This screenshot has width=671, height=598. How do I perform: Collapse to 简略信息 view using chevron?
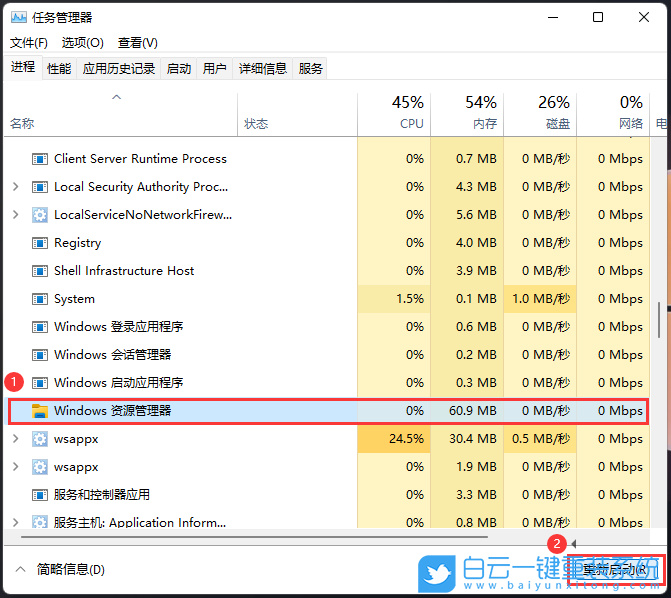20,569
